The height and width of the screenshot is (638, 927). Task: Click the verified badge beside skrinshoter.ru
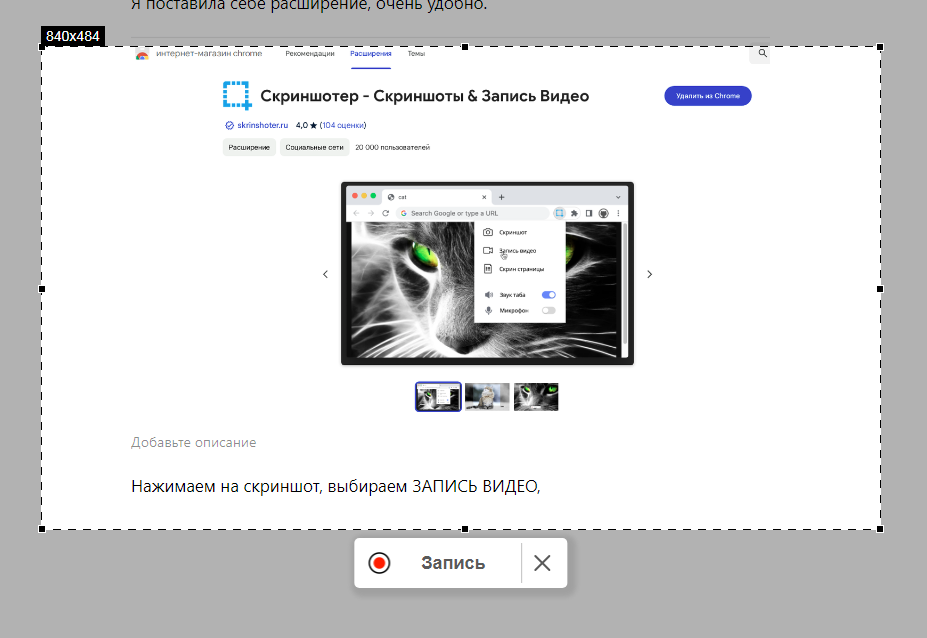[229, 125]
